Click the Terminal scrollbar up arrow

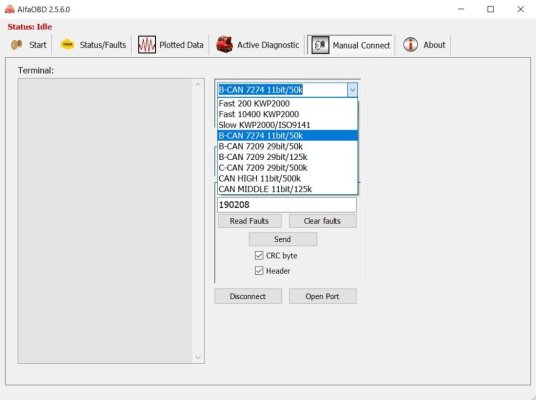click(x=198, y=84)
